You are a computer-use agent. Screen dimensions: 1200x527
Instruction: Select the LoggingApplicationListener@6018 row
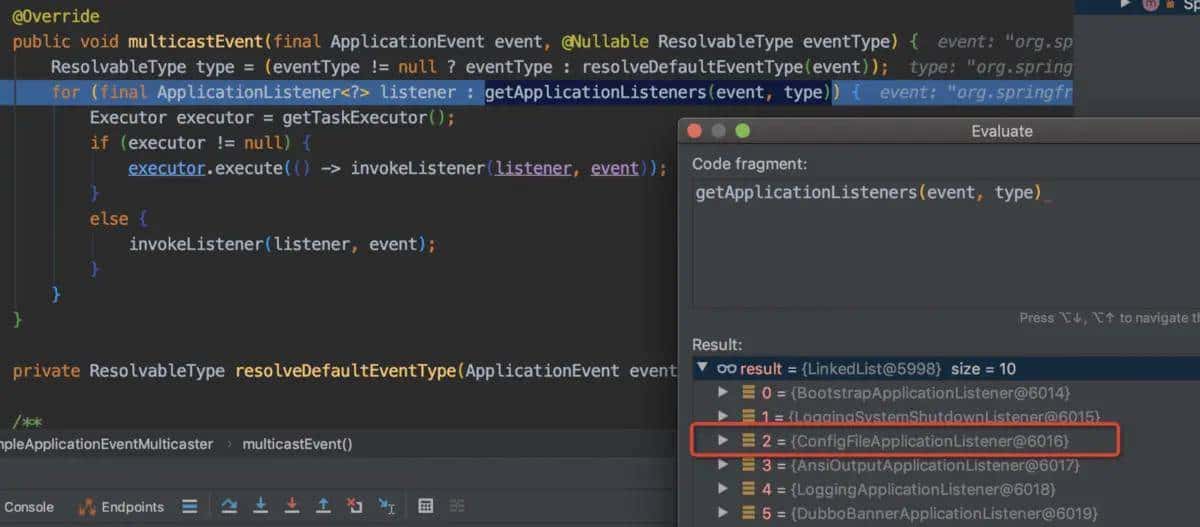[x=922, y=489]
